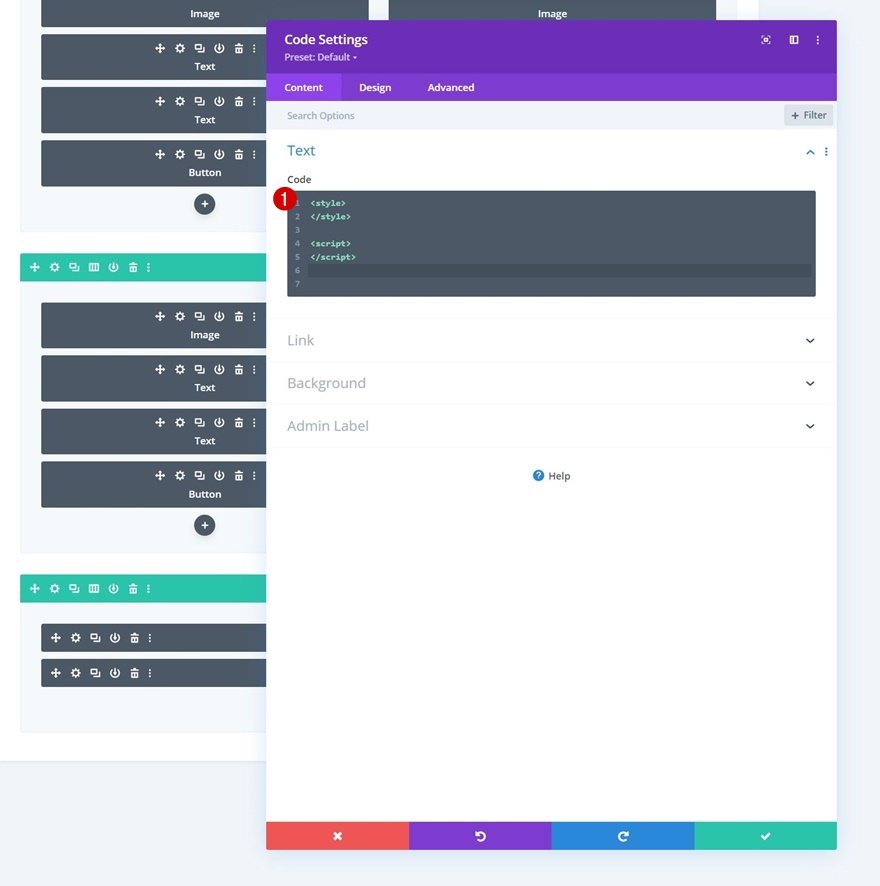Open the Image module's gear settings
The image size is (880, 886).
pyautogui.click(x=180, y=317)
